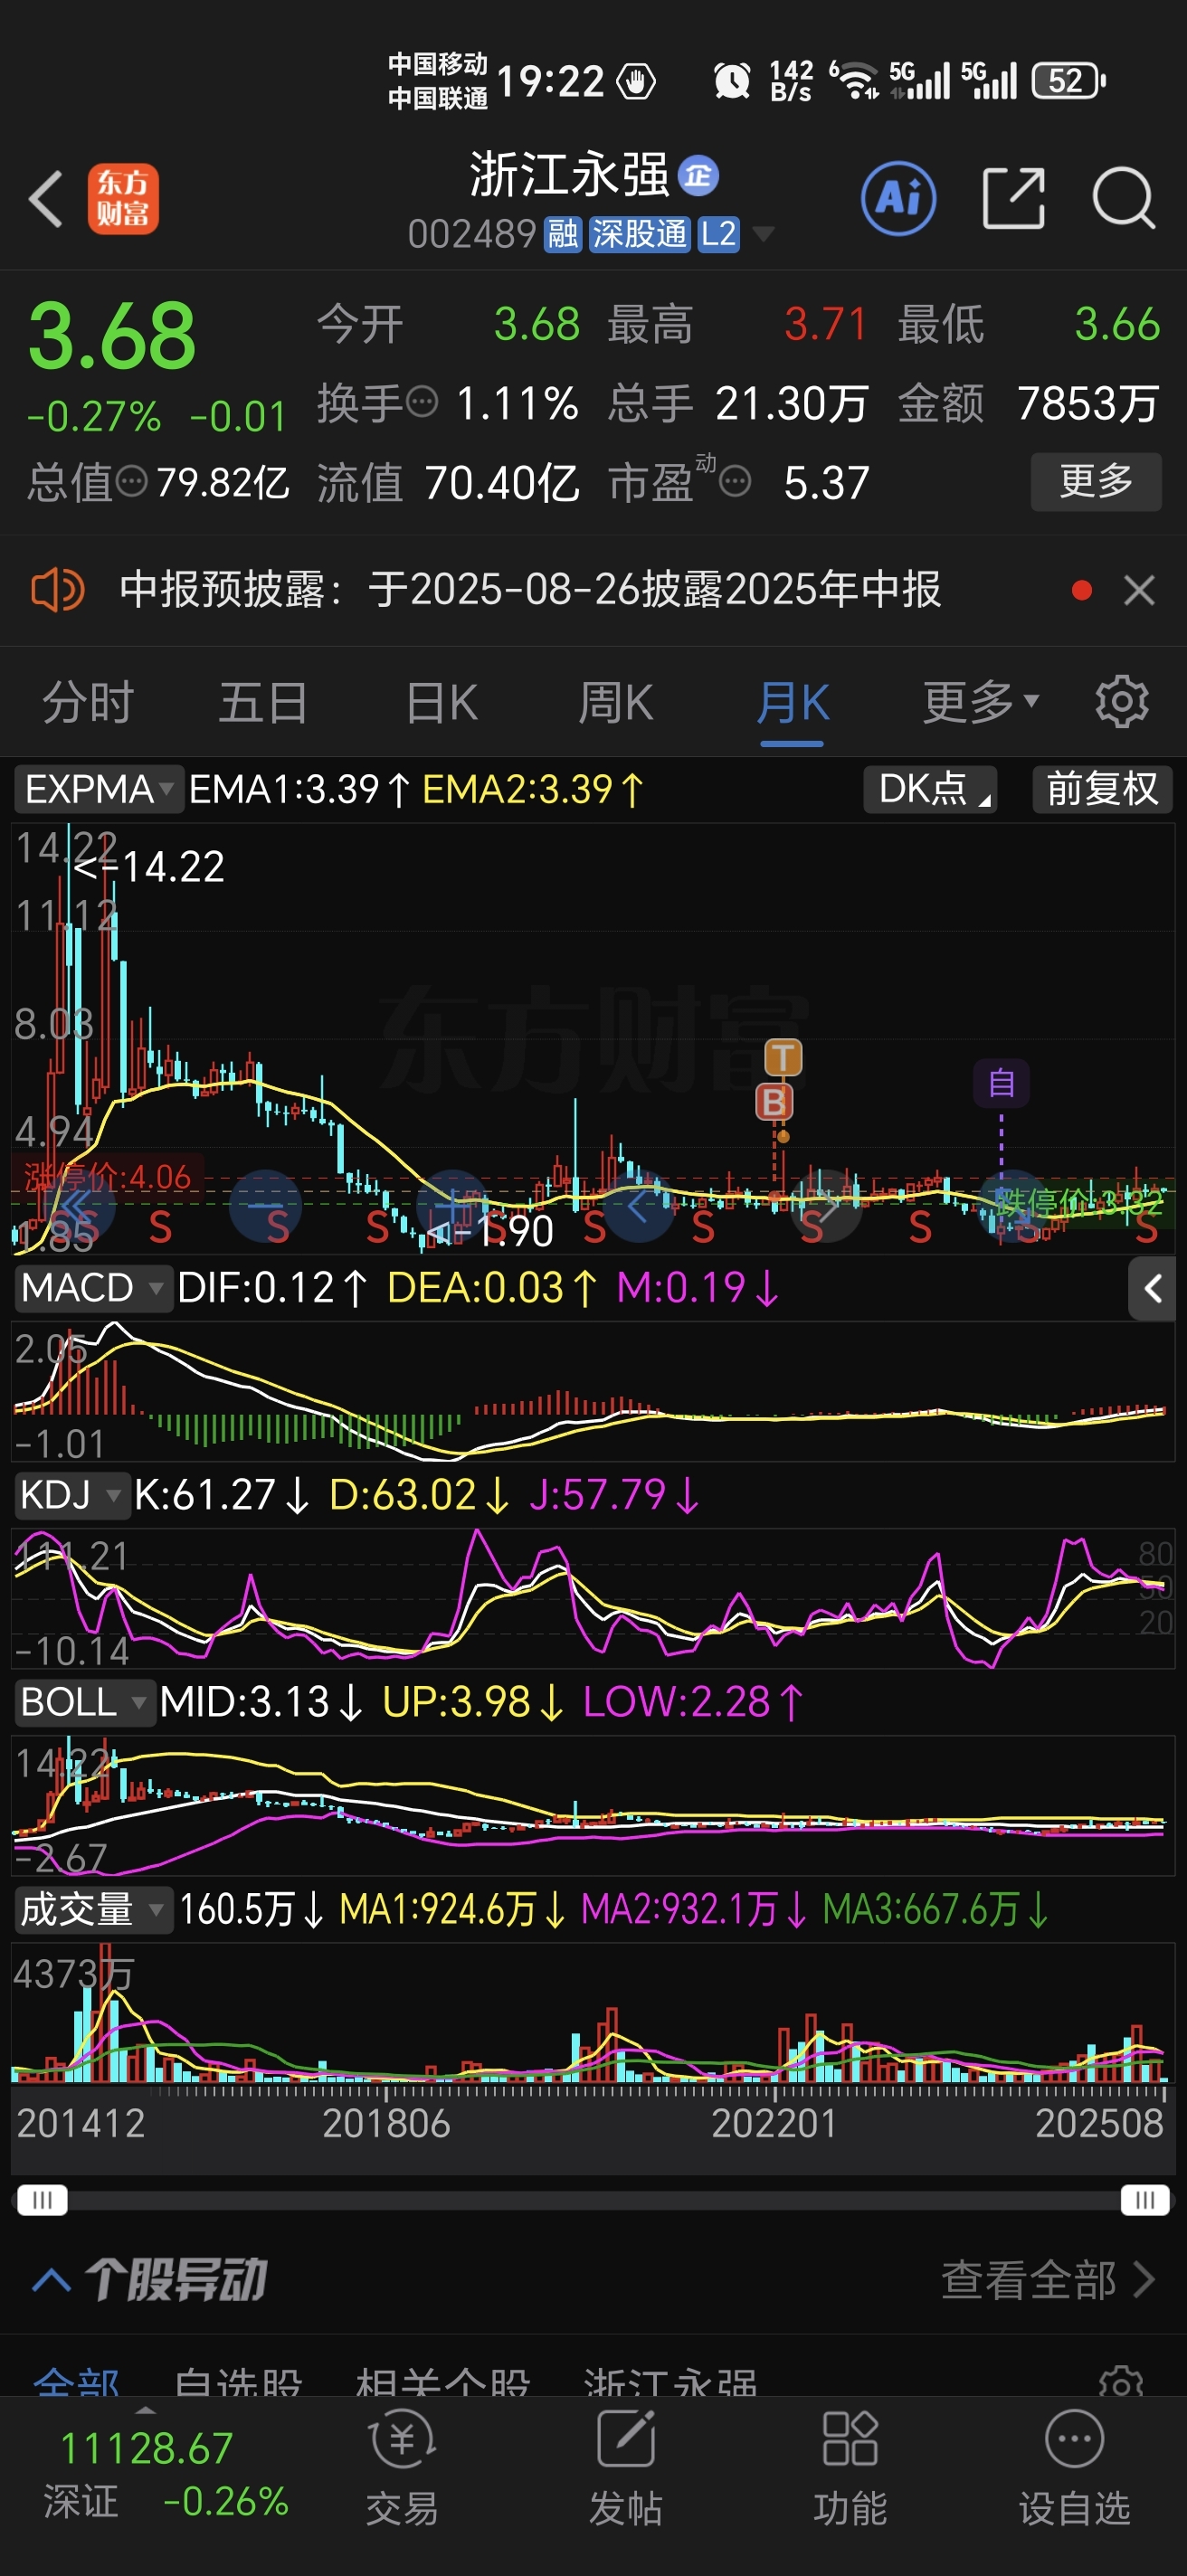Expand the 更多 chart period dropdown
This screenshot has width=1187, height=2576.
click(x=980, y=702)
